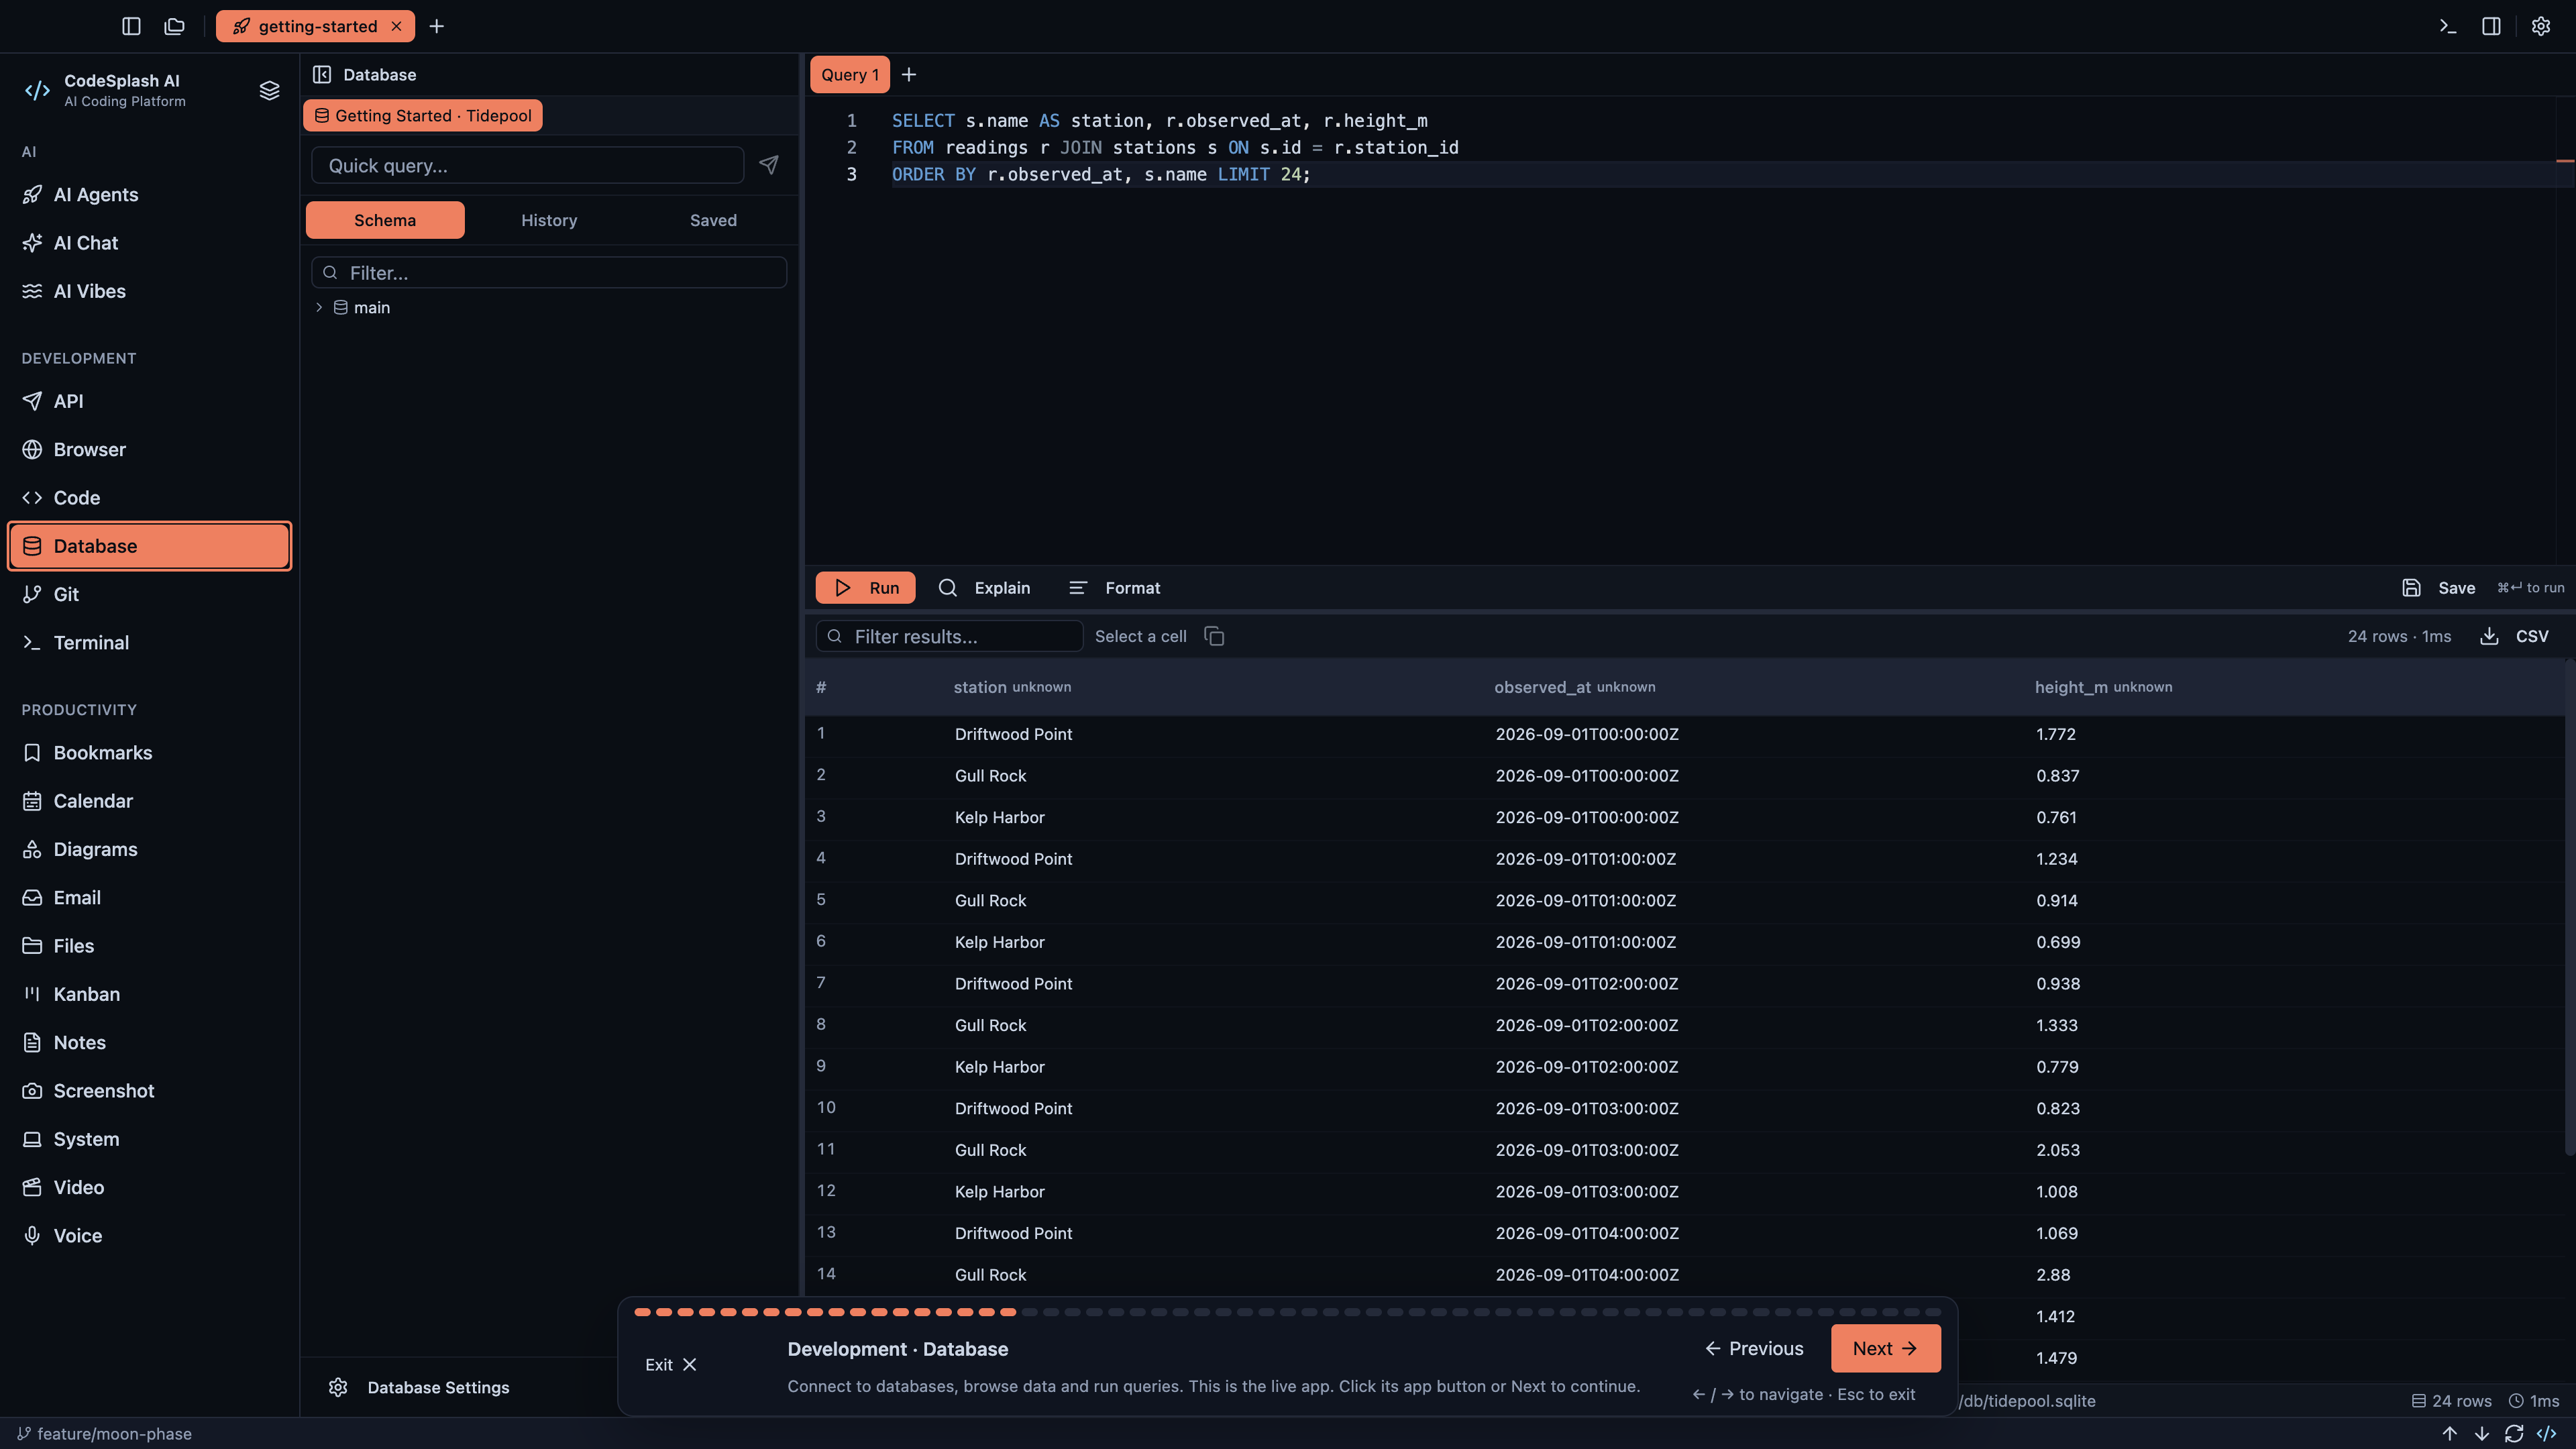2576x1449 pixels.
Task: Switch to the History tab
Action: click(x=549, y=220)
